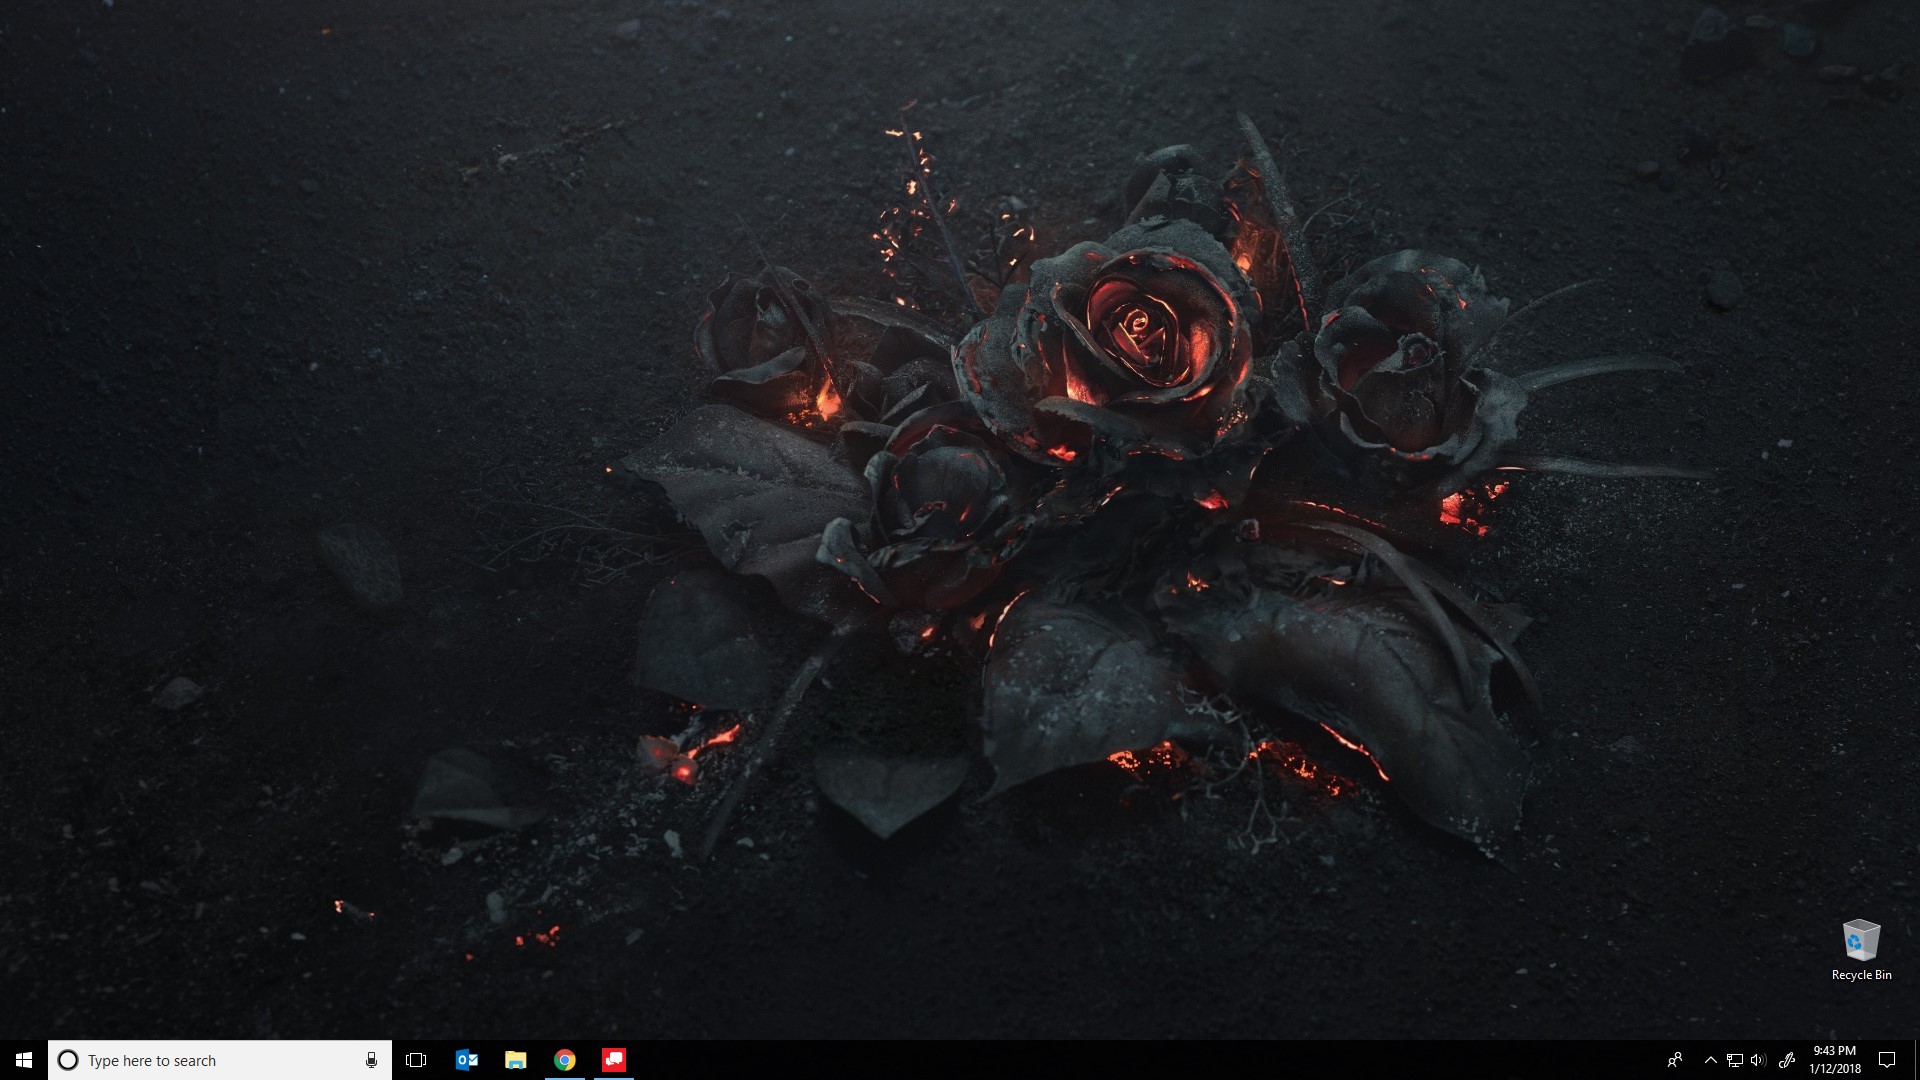Image resolution: width=1920 pixels, height=1080 pixels.
Task: Click the Cortana circle icon
Action: [x=68, y=1060]
